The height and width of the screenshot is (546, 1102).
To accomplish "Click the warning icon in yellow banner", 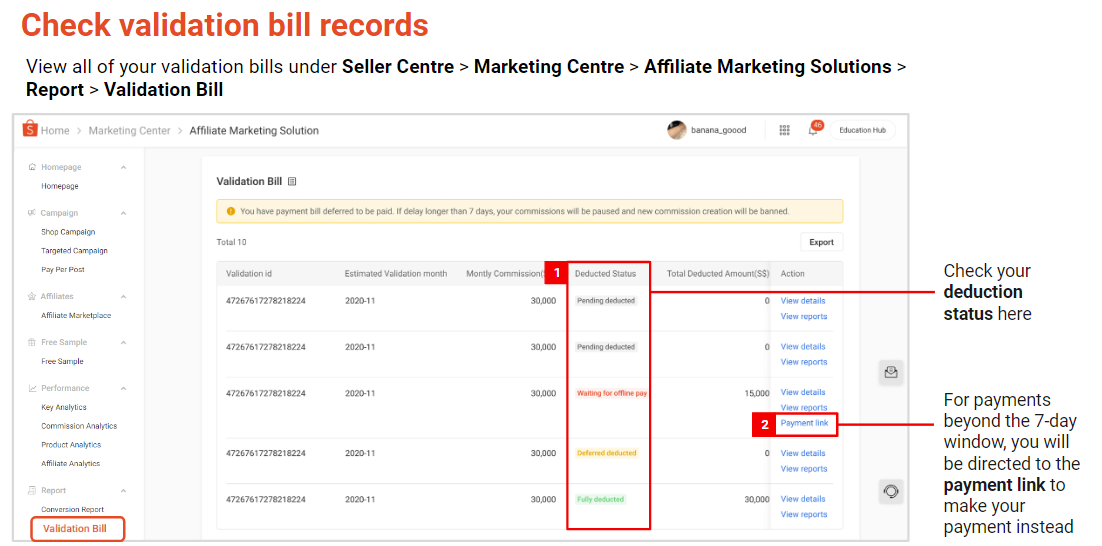I will click(x=230, y=211).
